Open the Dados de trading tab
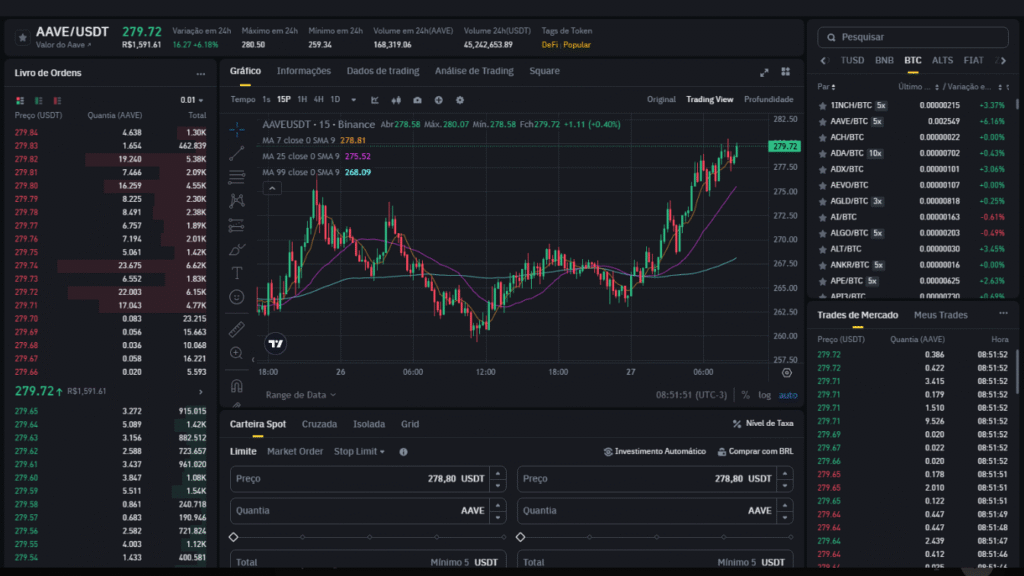 [x=383, y=71]
